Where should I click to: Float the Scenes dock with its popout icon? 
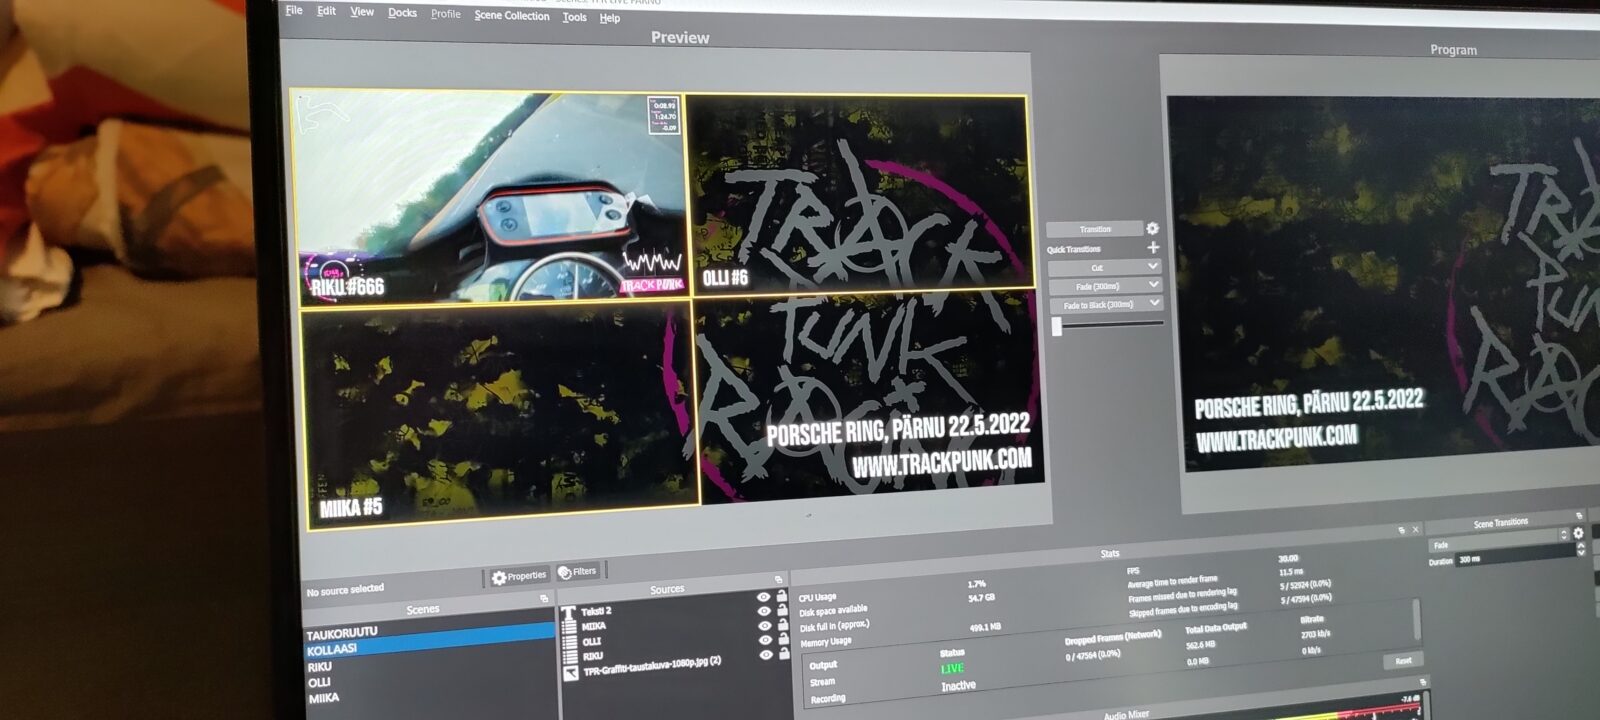pos(544,598)
